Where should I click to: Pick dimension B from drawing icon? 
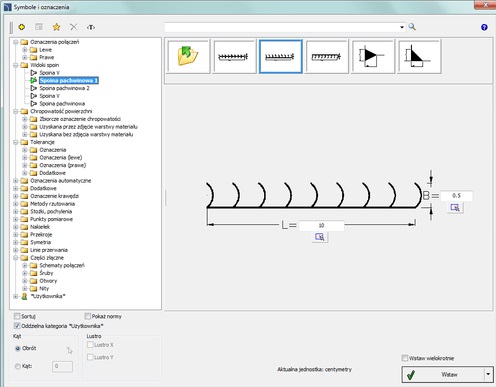point(455,208)
